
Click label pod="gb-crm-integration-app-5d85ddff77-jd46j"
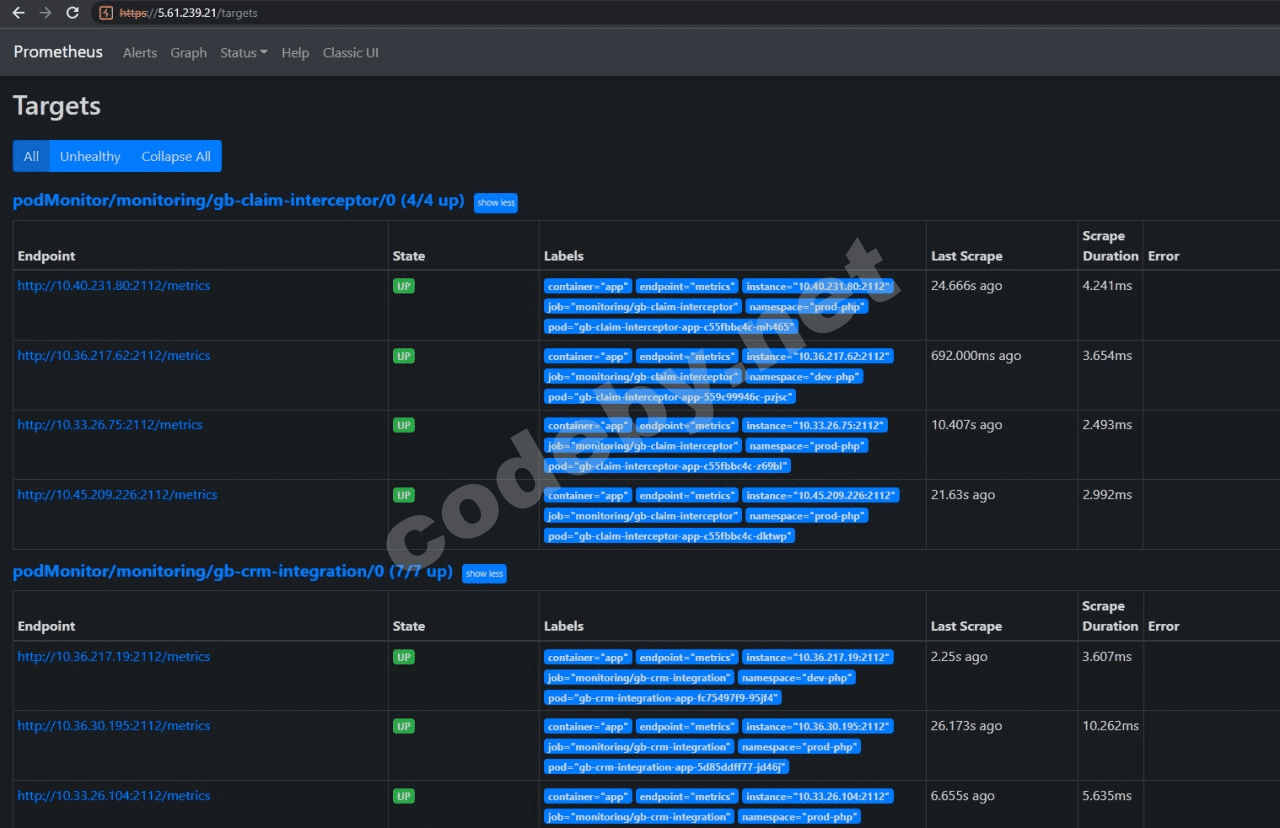666,767
